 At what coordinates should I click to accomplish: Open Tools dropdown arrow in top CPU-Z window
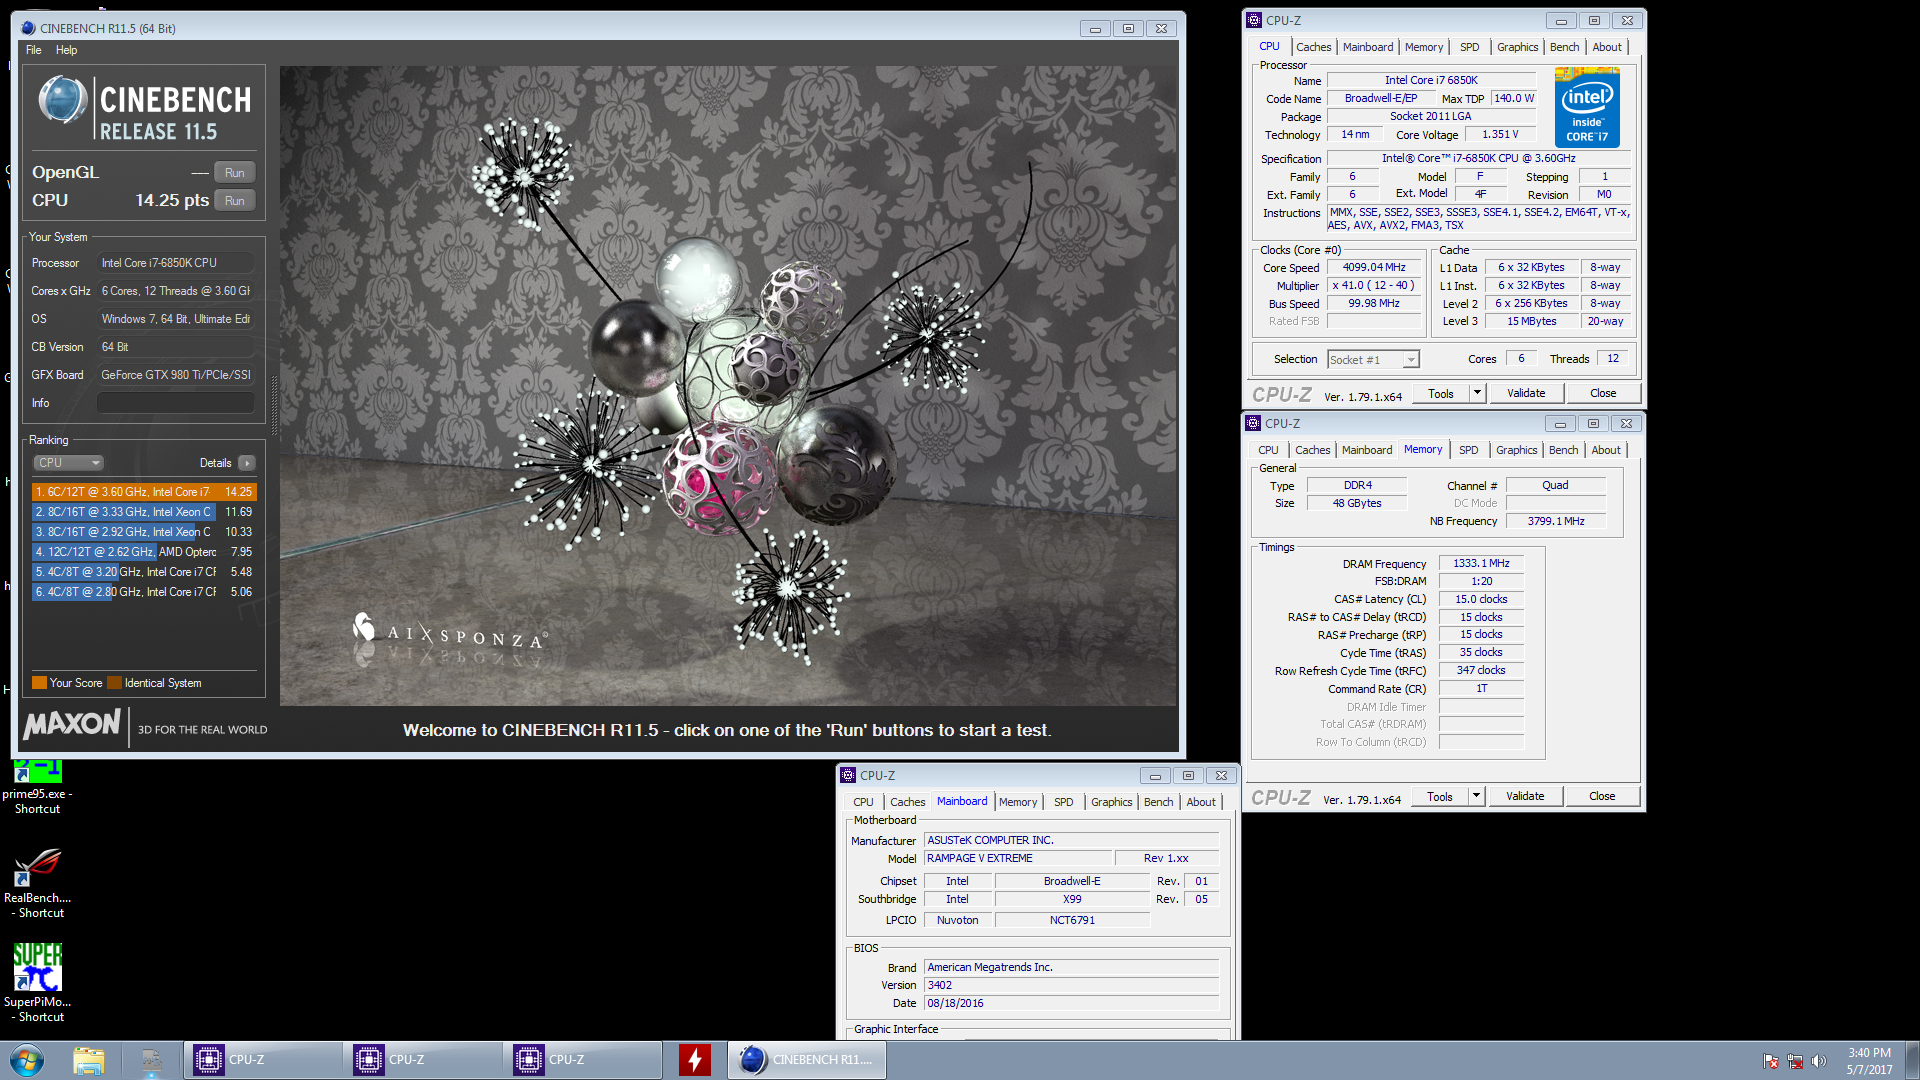(x=1477, y=394)
